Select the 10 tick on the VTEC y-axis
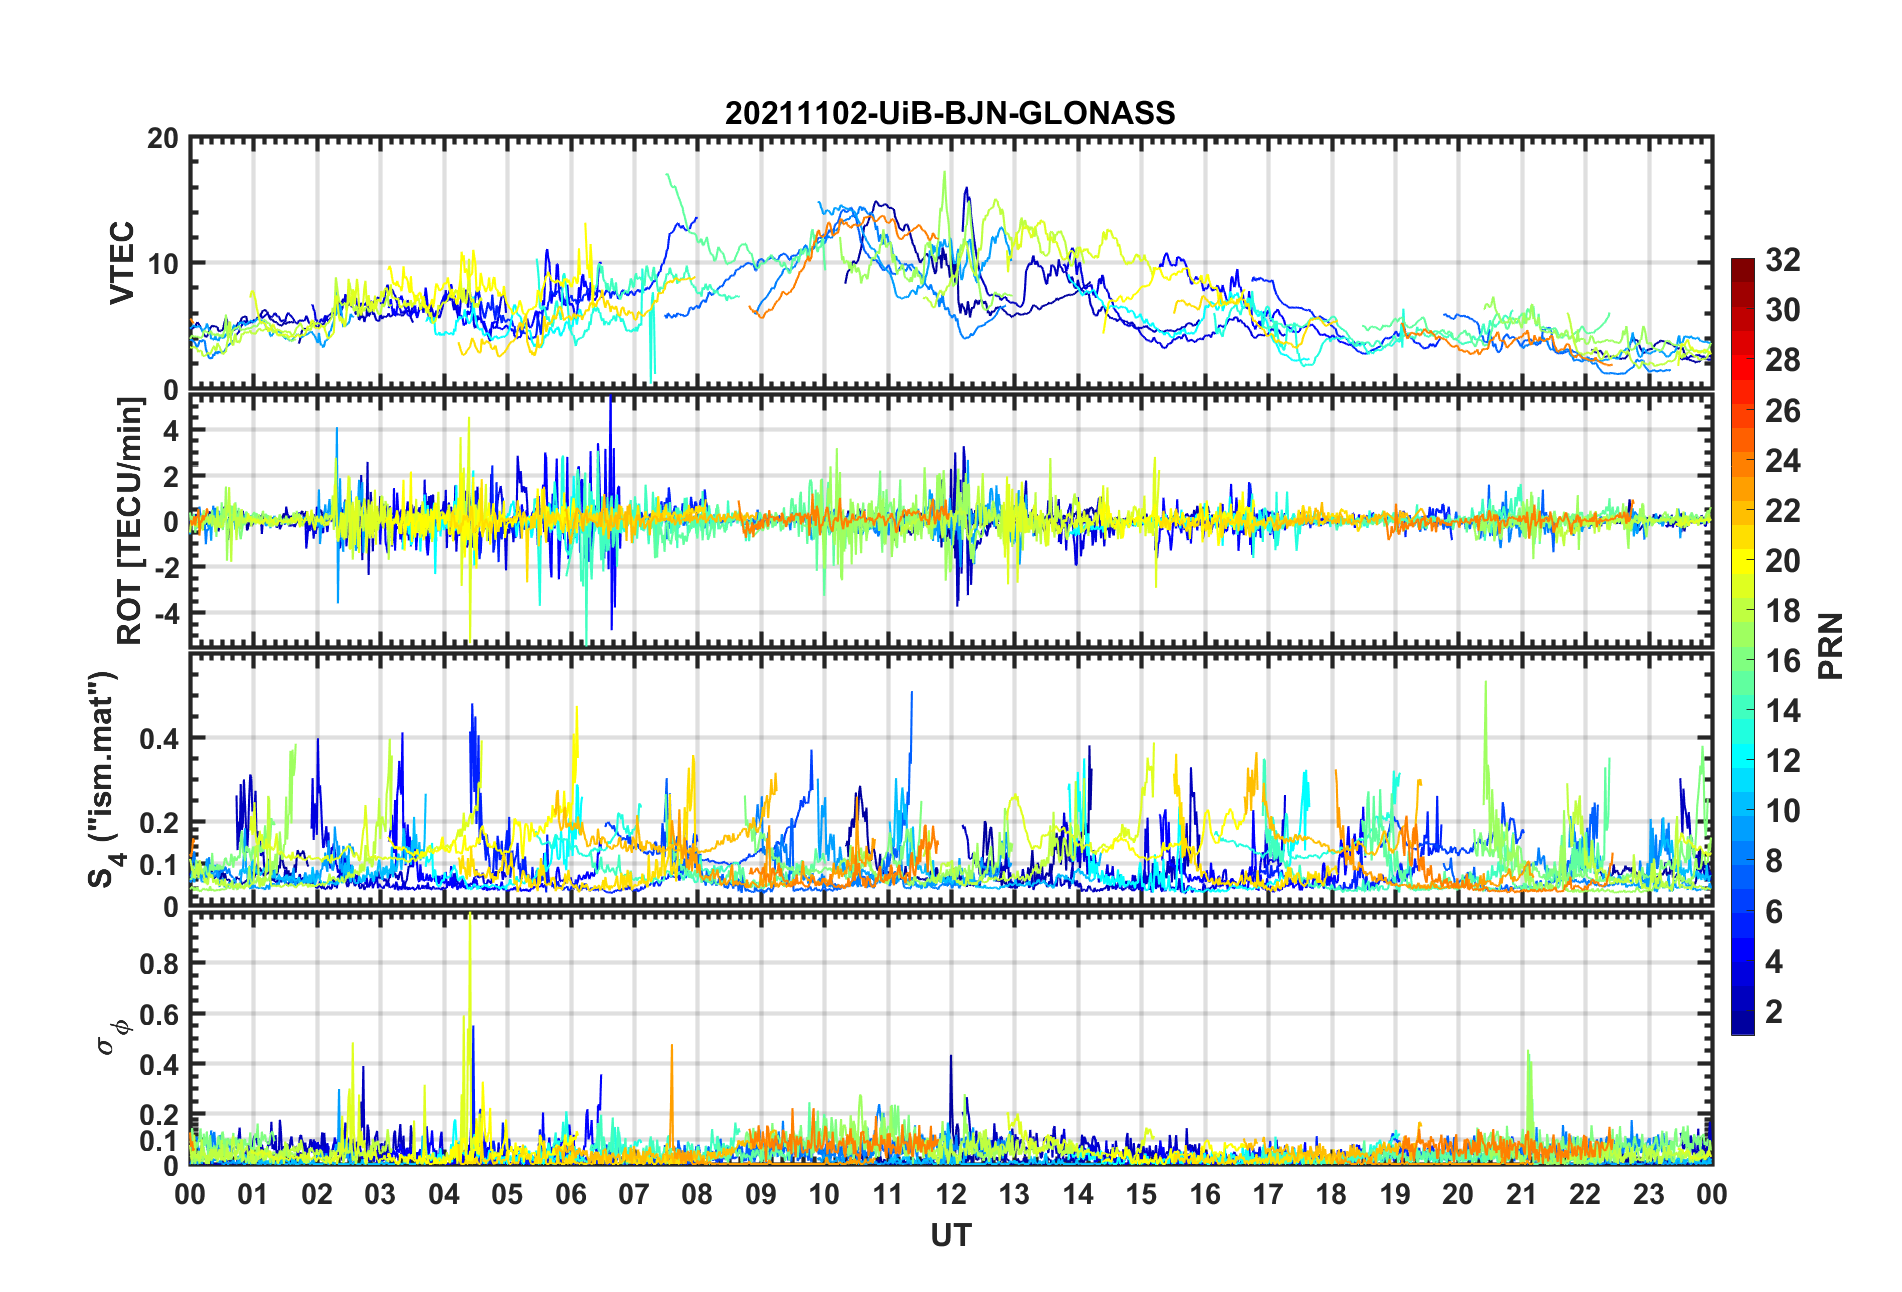Image resolution: width=1902 pixels, height=1292 pixels. (163, 264)
